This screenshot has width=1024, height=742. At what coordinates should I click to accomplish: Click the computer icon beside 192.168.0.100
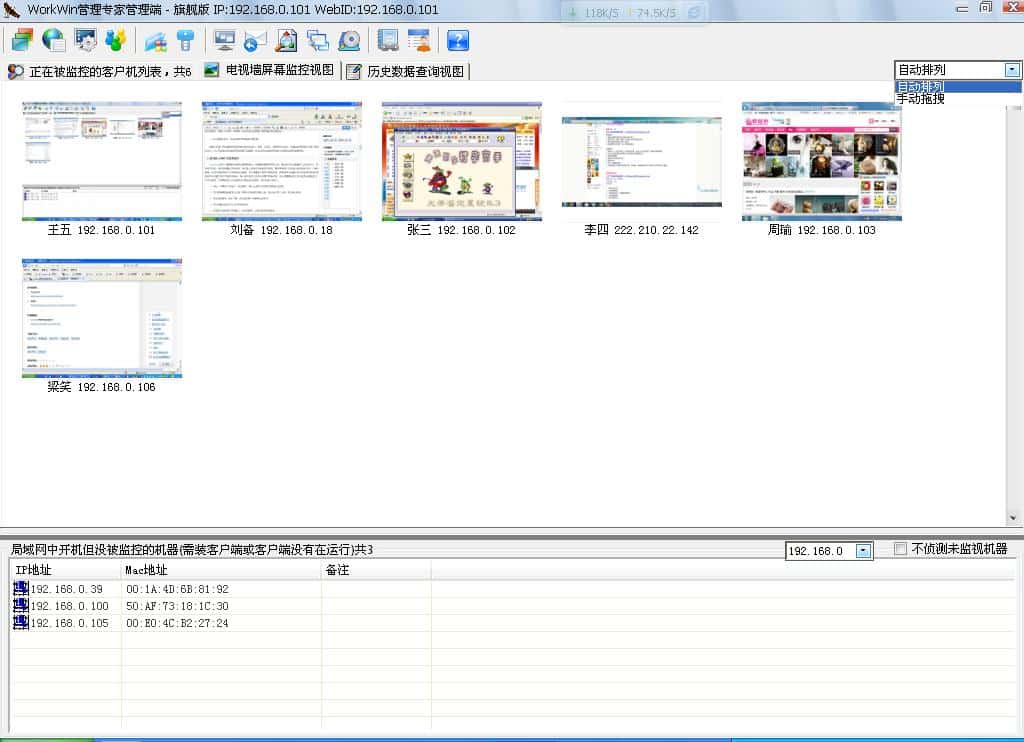tap(21, 605)
